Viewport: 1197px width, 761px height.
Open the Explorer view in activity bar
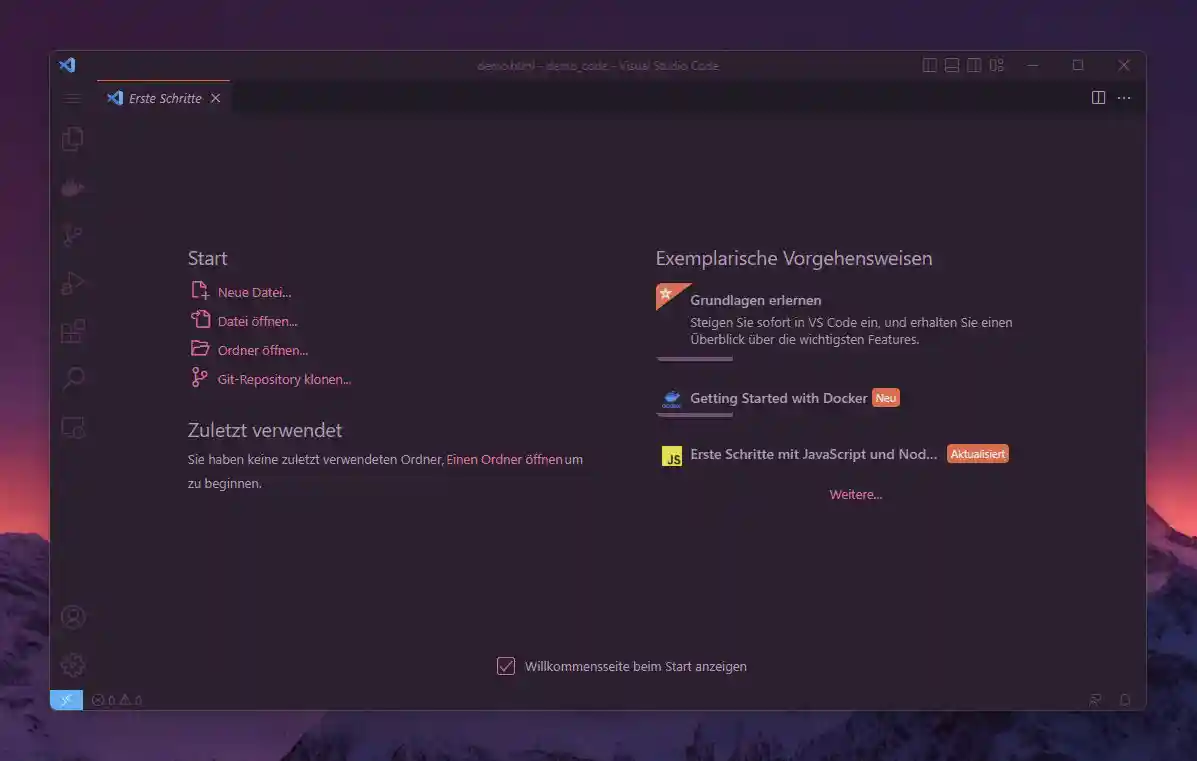73,139
